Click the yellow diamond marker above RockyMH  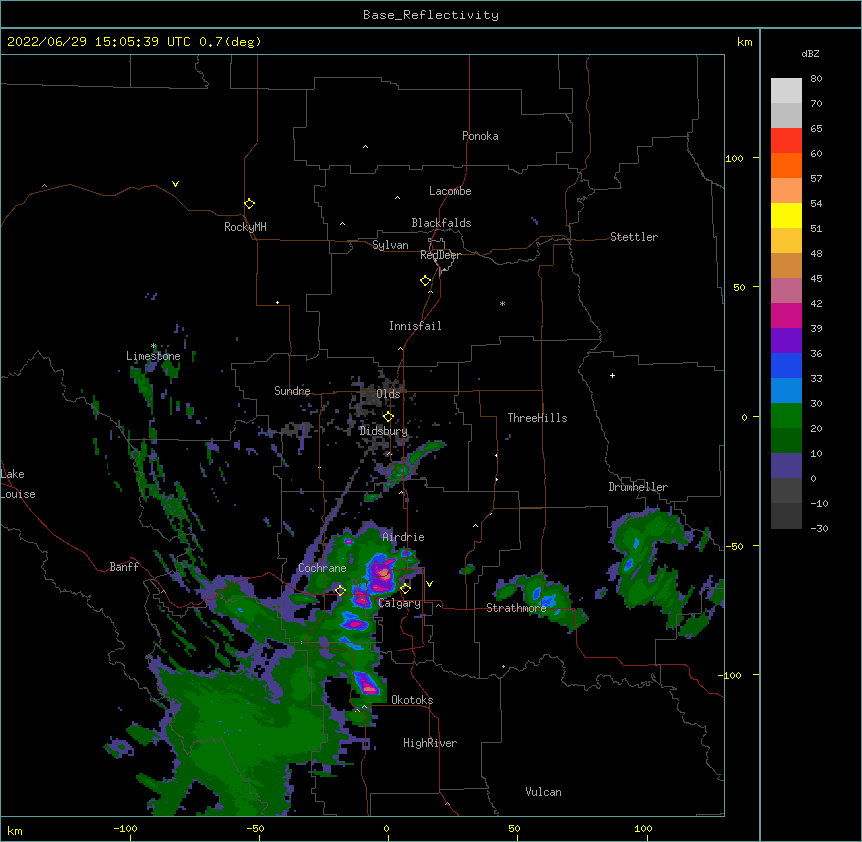[250, 204]
